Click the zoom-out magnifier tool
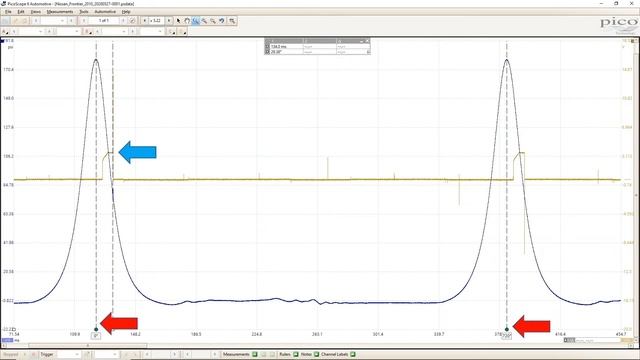The height and width of the screenshot is (360, 640). (x=213, y=20)
